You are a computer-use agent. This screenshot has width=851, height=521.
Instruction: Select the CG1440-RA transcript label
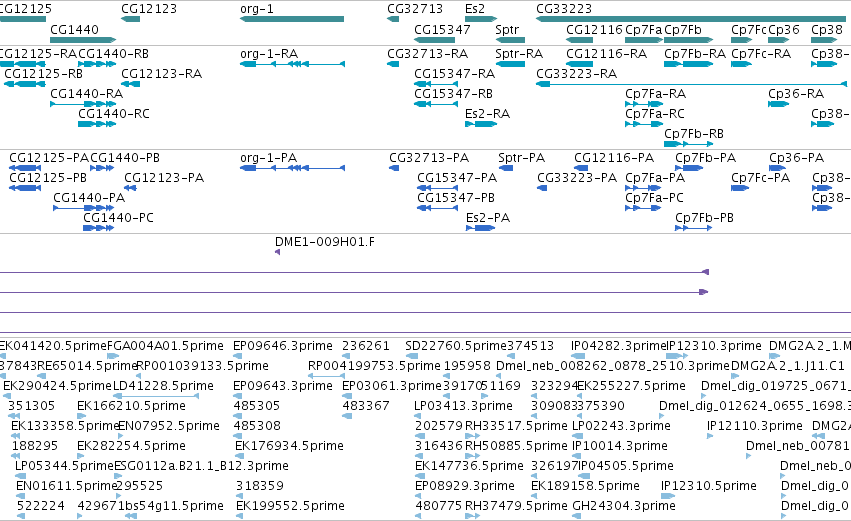(x=86, y=94)
